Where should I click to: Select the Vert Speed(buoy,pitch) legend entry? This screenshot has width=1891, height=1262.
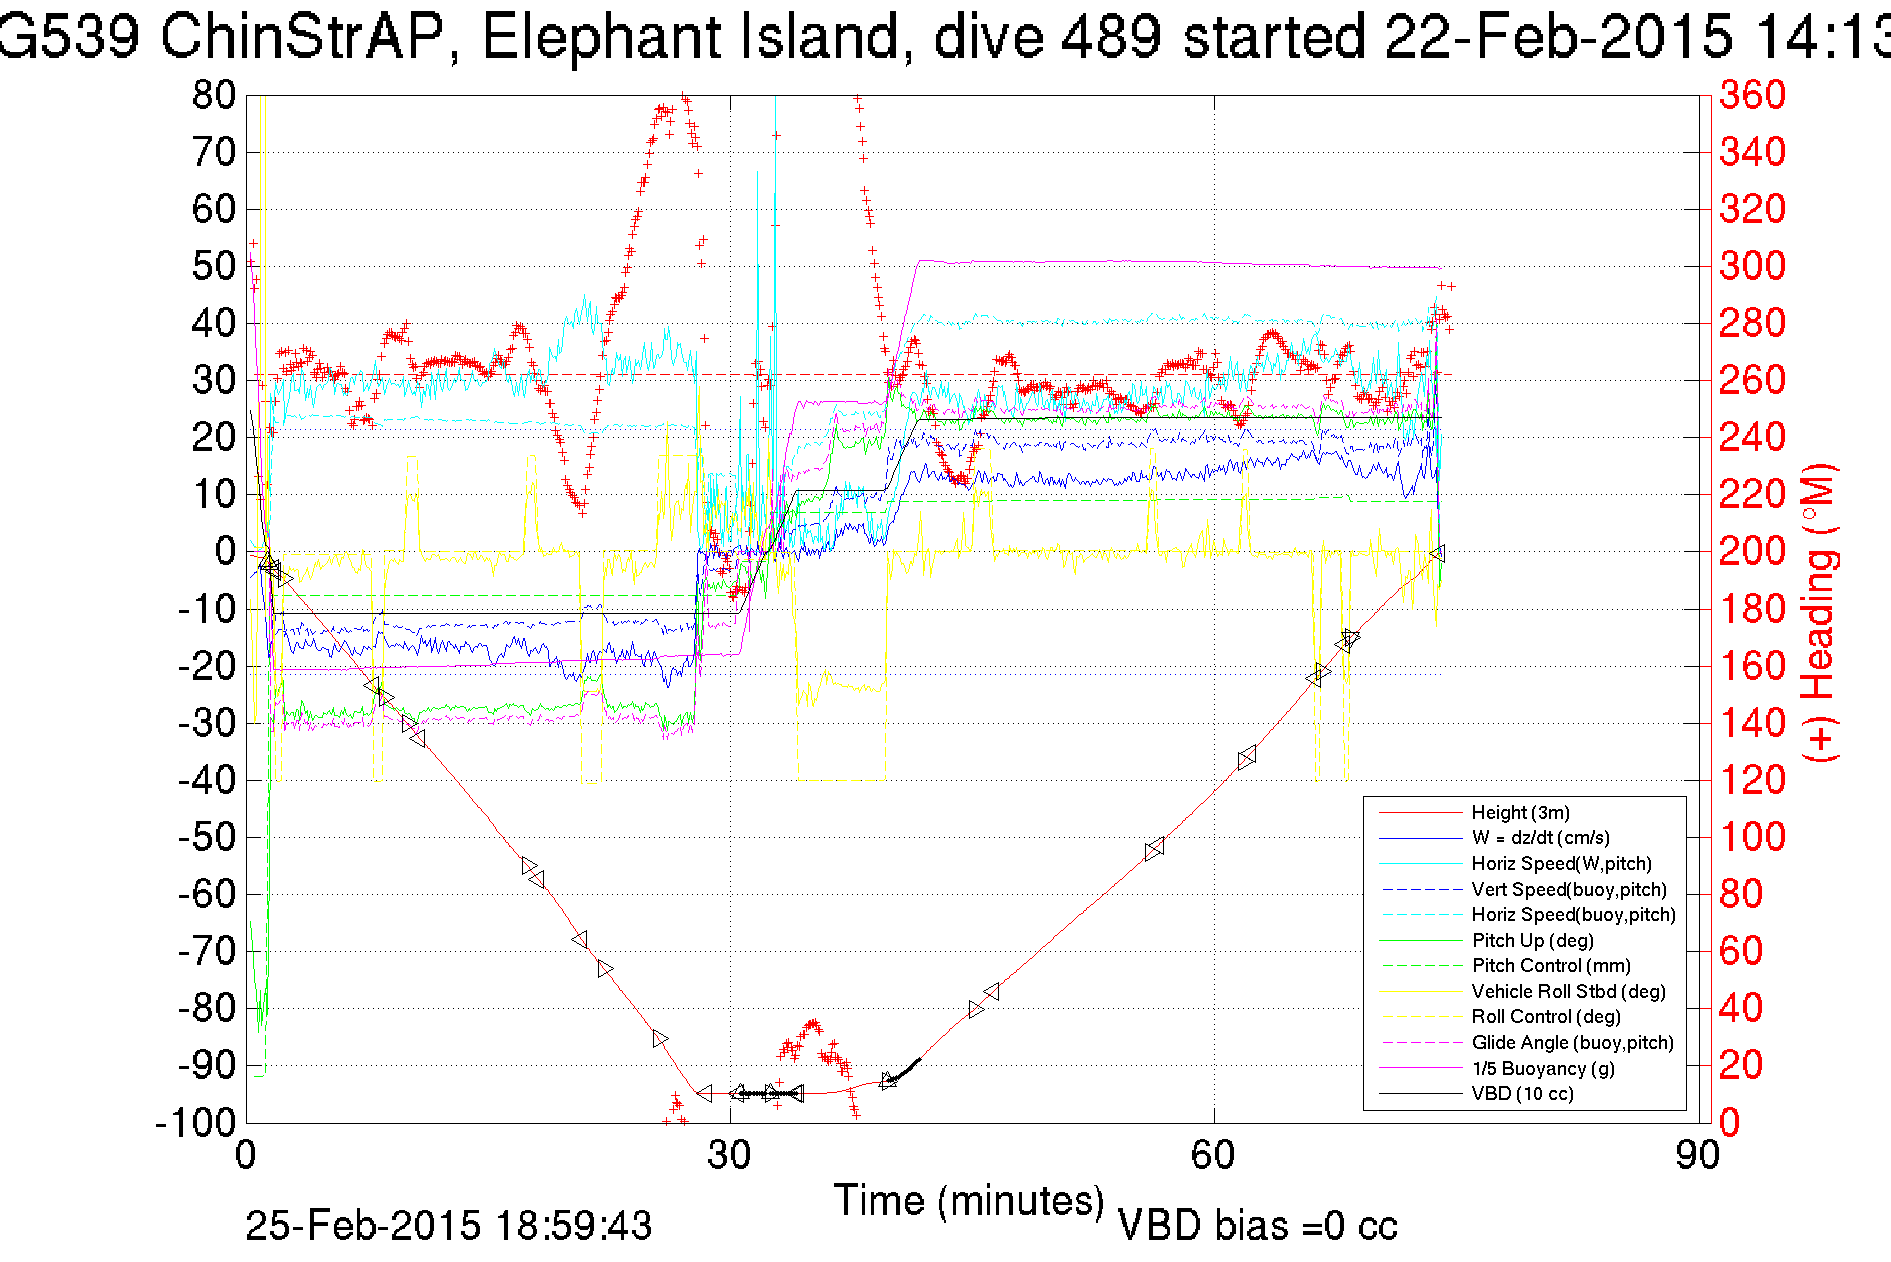(x=1568, y=890)
